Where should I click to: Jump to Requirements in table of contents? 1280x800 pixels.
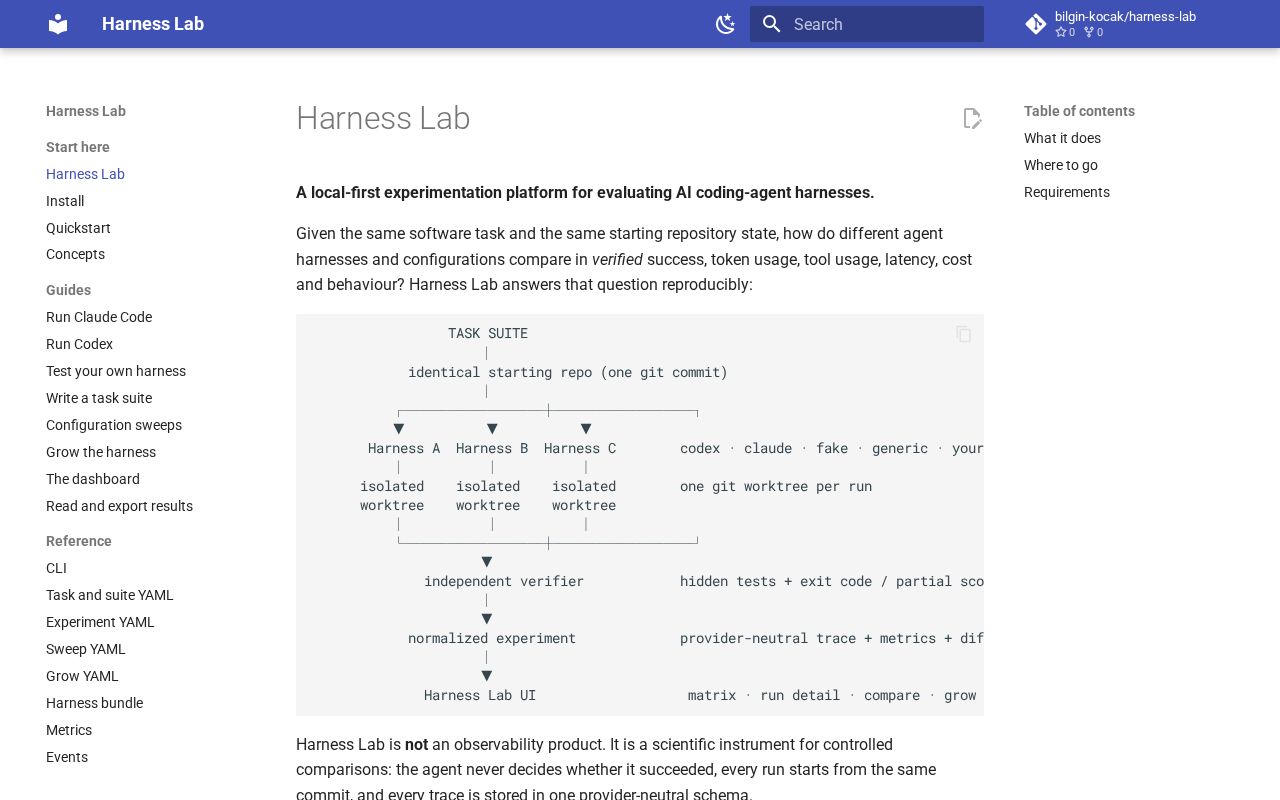[1067, 192]
